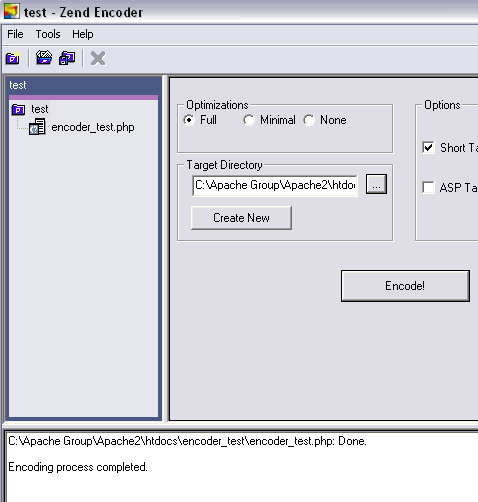Click the Create New button
This screenshot has width=478, height=502.
click(241, 218)
